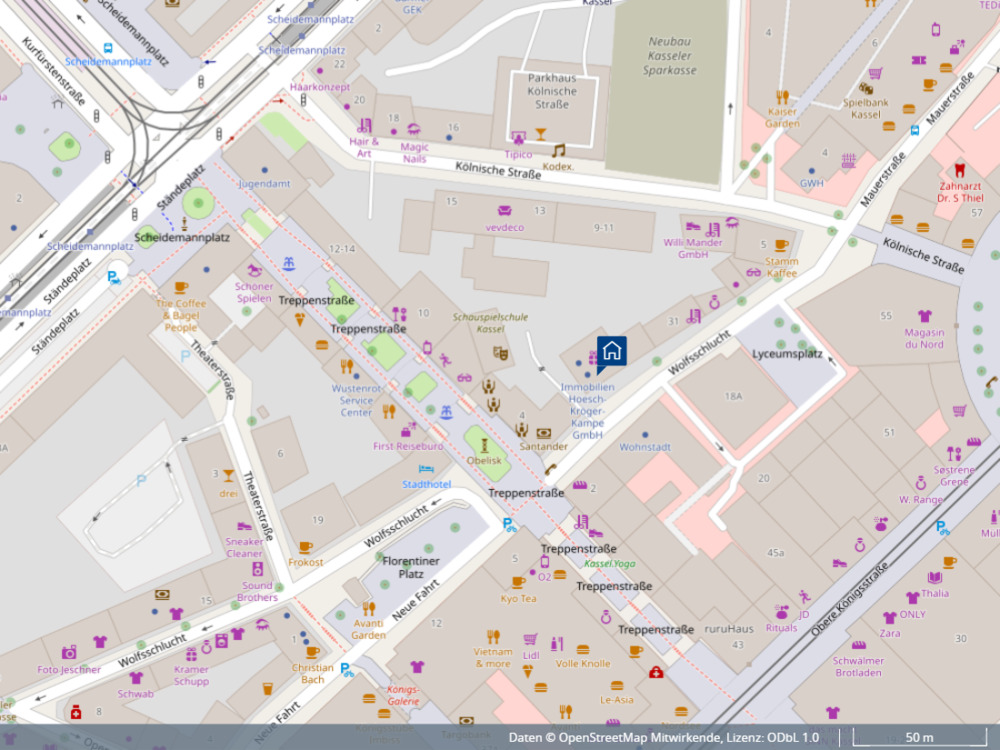Select the Stadthotel bed icon
The height and width of the screenshot is (750, 1000).
click(427, 469)
